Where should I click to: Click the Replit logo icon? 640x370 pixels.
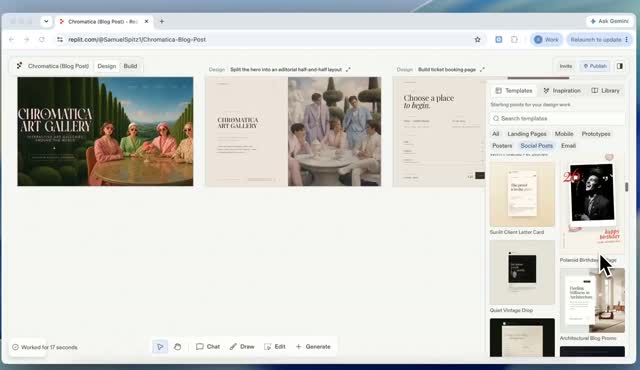(x=19, y=66)
